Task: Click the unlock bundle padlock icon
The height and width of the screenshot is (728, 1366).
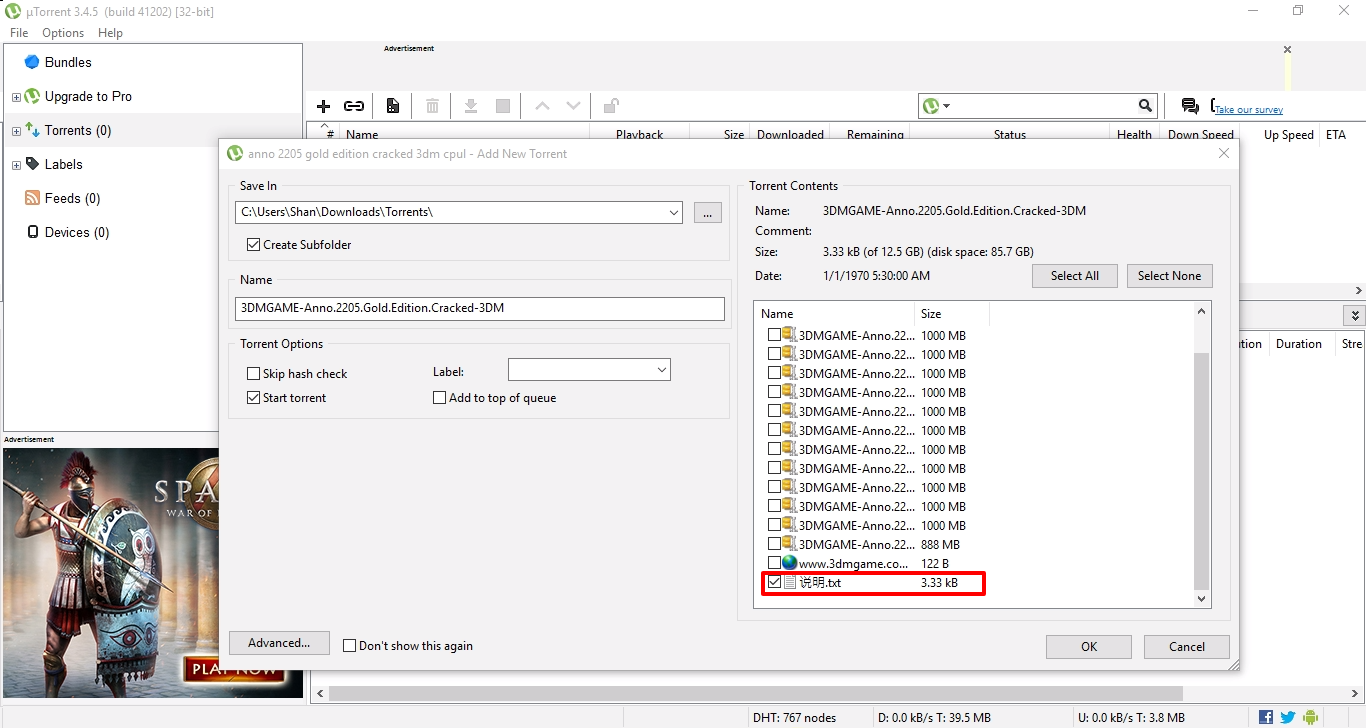Action: (x=610, y=106)
